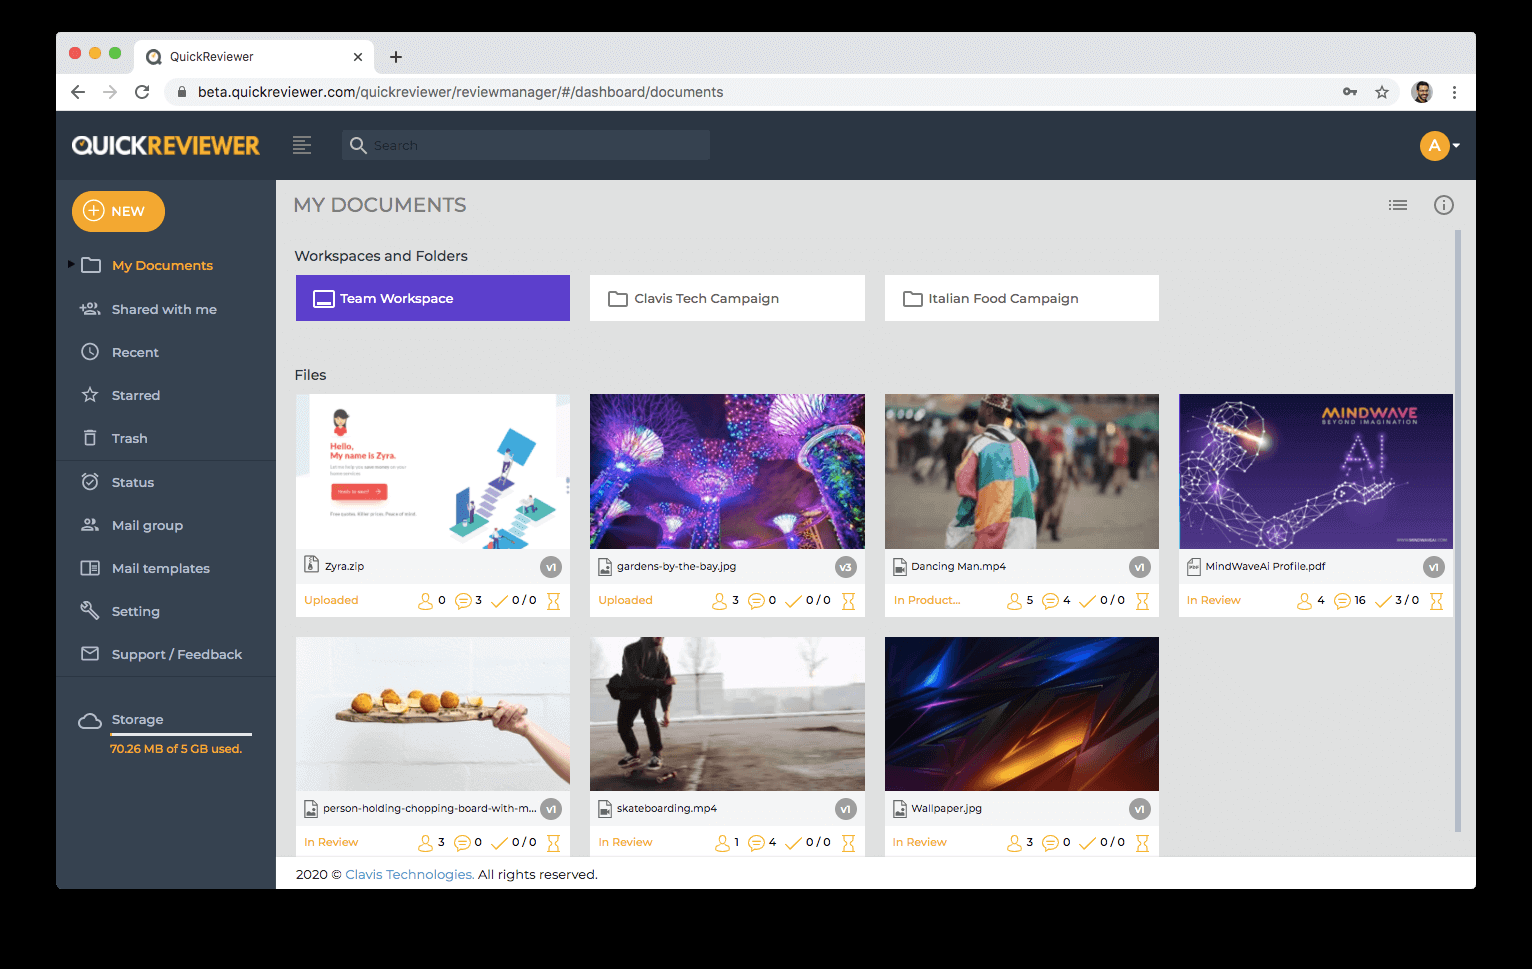The width and height of the screenshot is (1532, 969).
Task: Click the NEW button
Action: click(118, 211)
